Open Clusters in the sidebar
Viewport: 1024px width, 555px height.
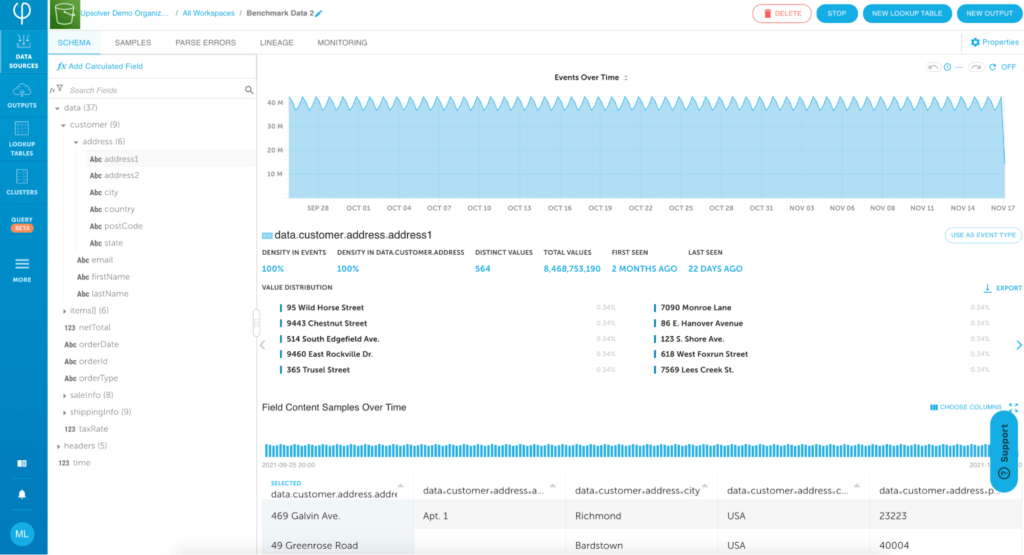[22, 182]
